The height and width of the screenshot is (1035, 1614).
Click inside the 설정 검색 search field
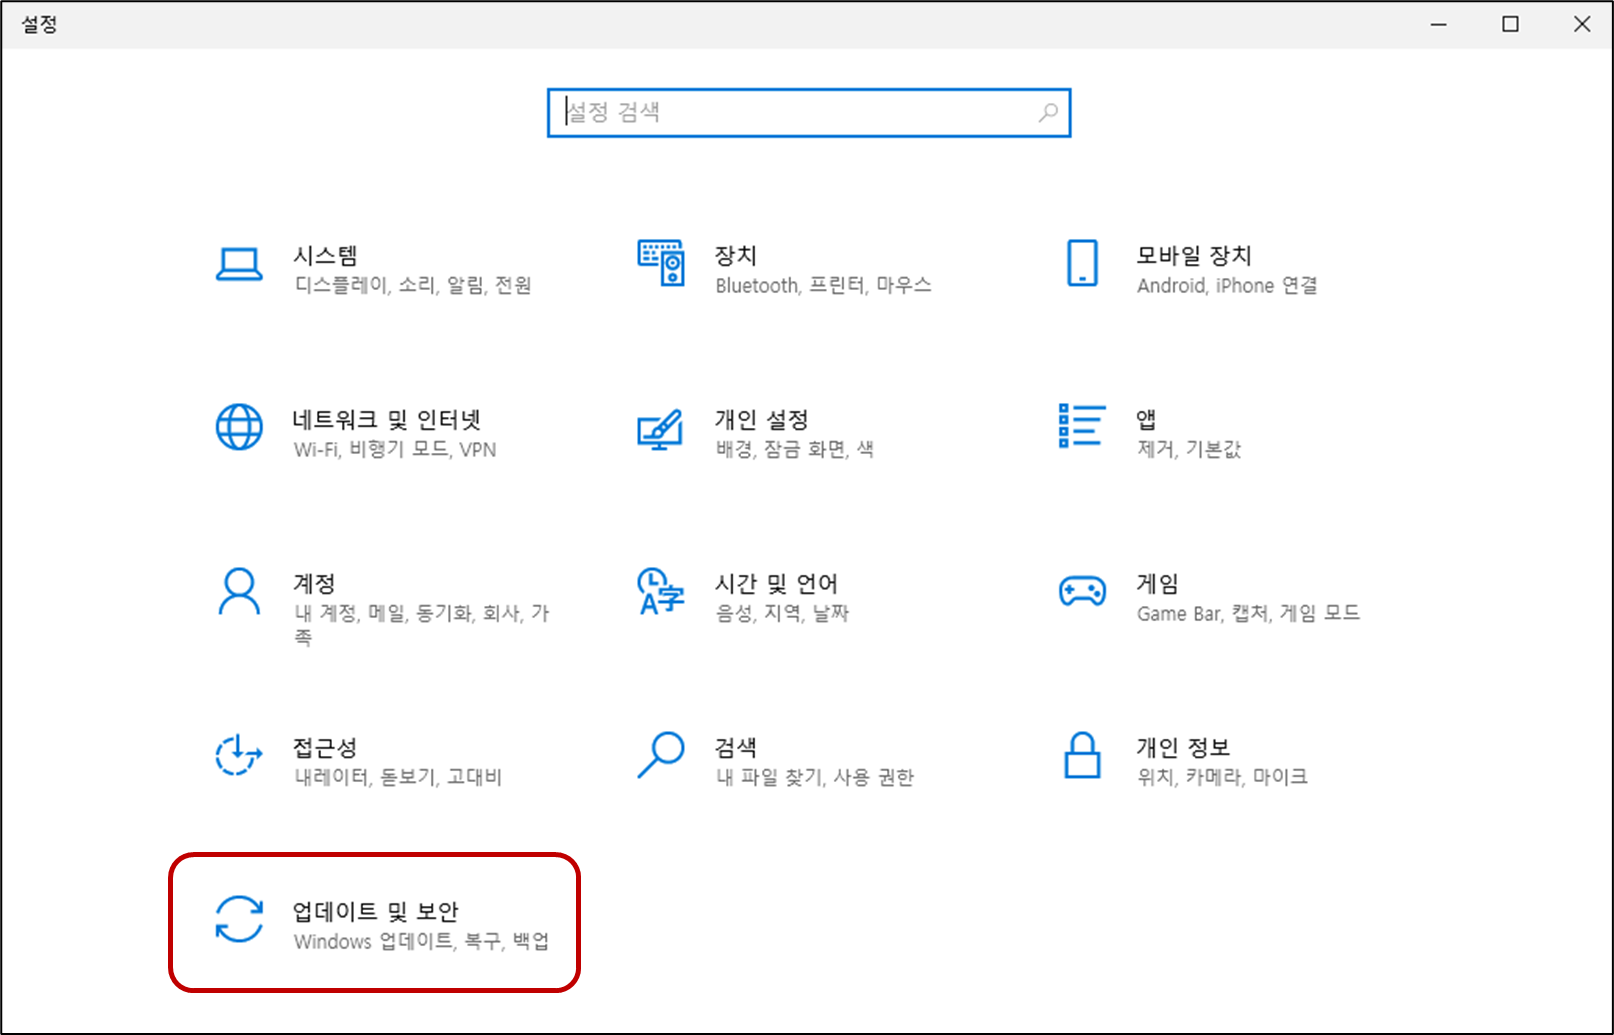750,112
